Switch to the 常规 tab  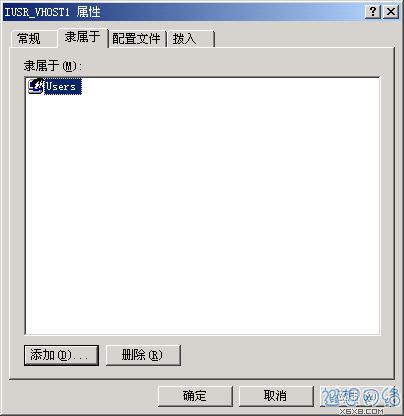tap(29, 39)
